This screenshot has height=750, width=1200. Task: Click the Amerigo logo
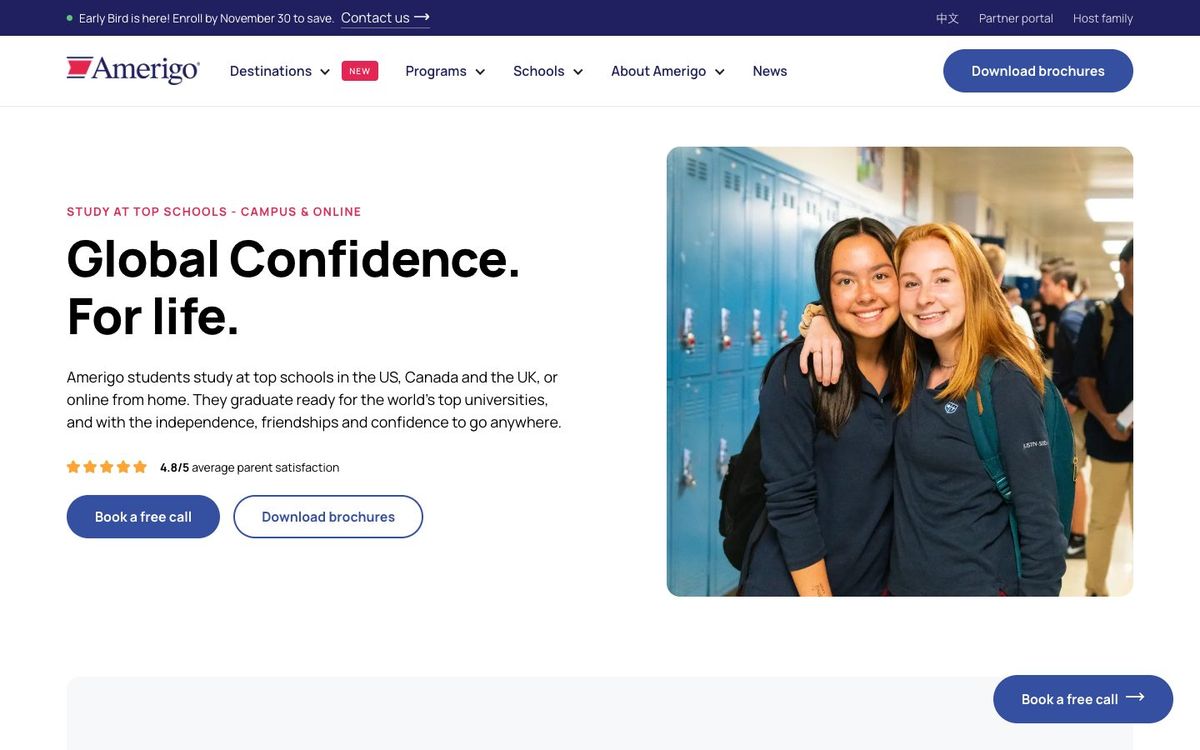133,70
